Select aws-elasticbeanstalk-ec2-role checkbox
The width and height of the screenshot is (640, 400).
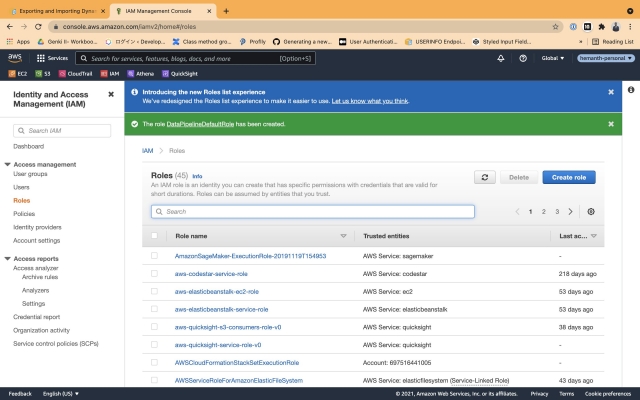(x=154, y=291)
